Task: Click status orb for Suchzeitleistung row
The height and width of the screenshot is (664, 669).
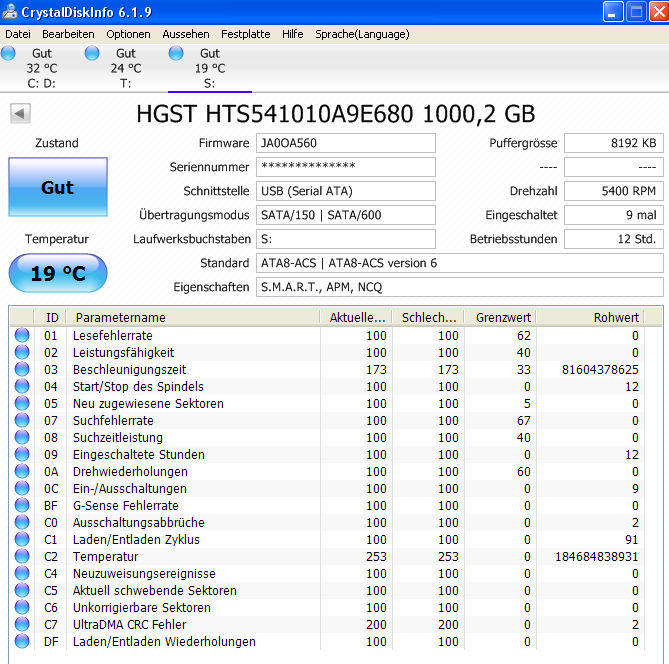Action: tap(22, 437)
